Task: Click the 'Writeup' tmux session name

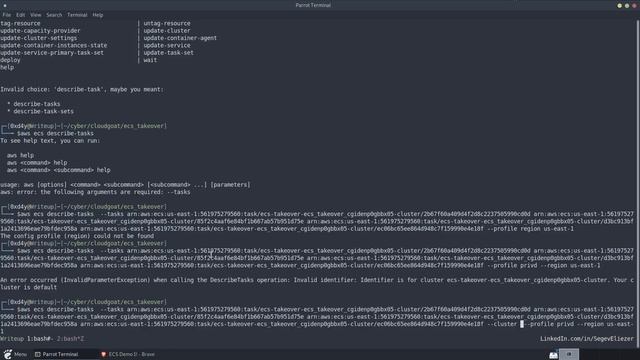Action: (12, 339)
